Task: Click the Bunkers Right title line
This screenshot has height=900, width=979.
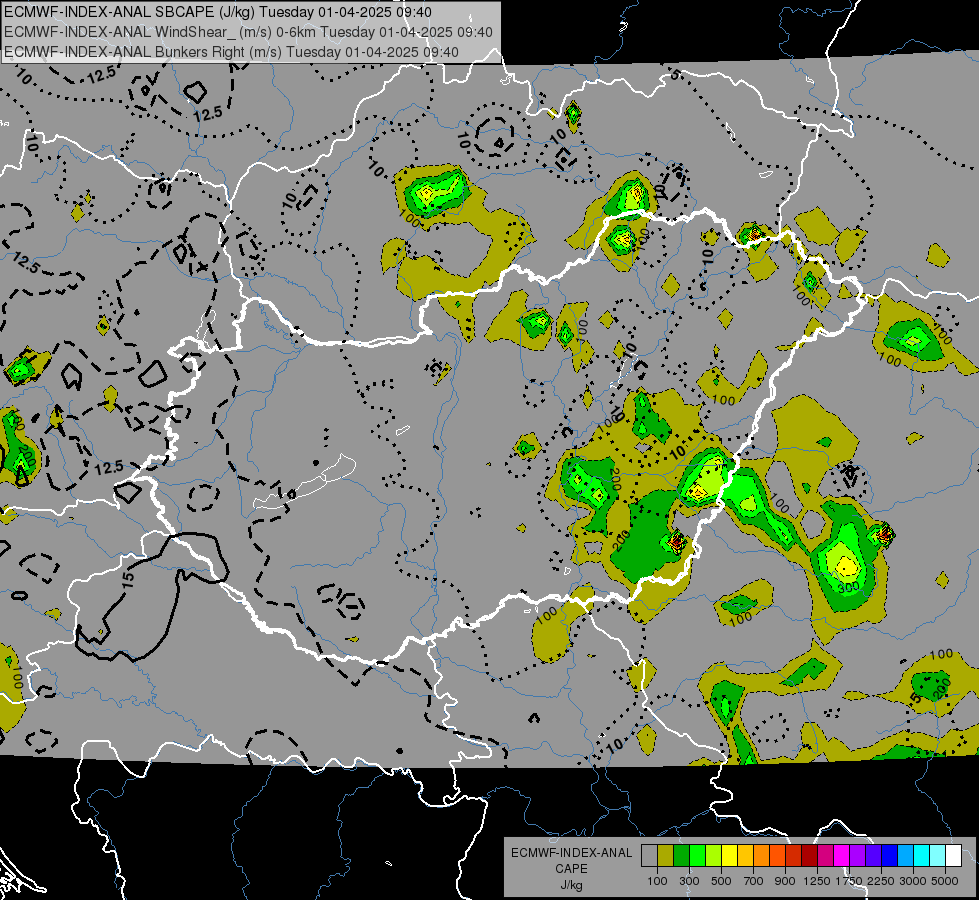Action: pyautogui.click(x=231, y=52)
